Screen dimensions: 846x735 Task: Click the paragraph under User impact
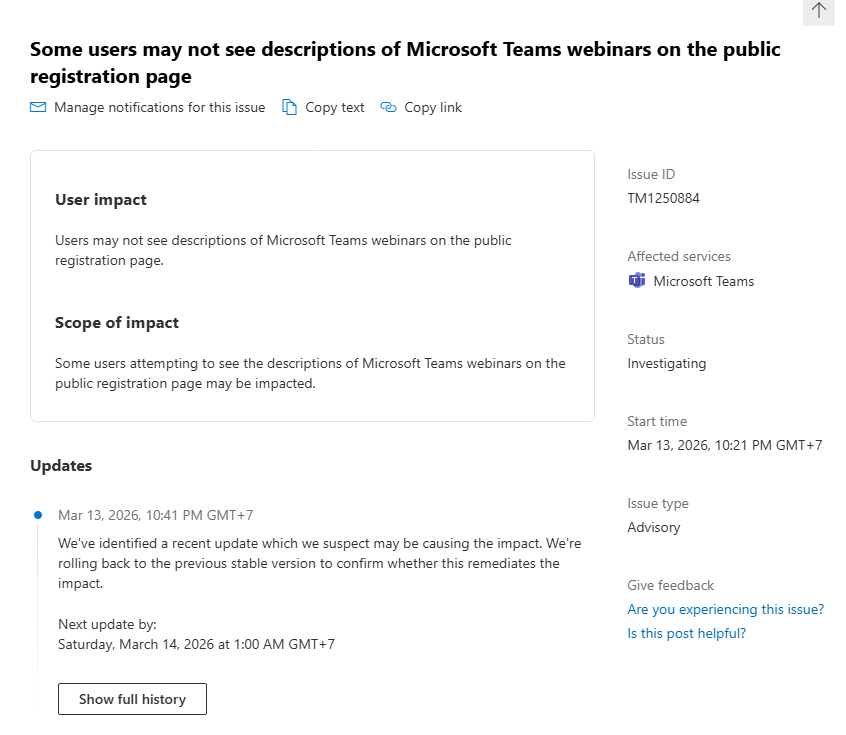[283, 250]
